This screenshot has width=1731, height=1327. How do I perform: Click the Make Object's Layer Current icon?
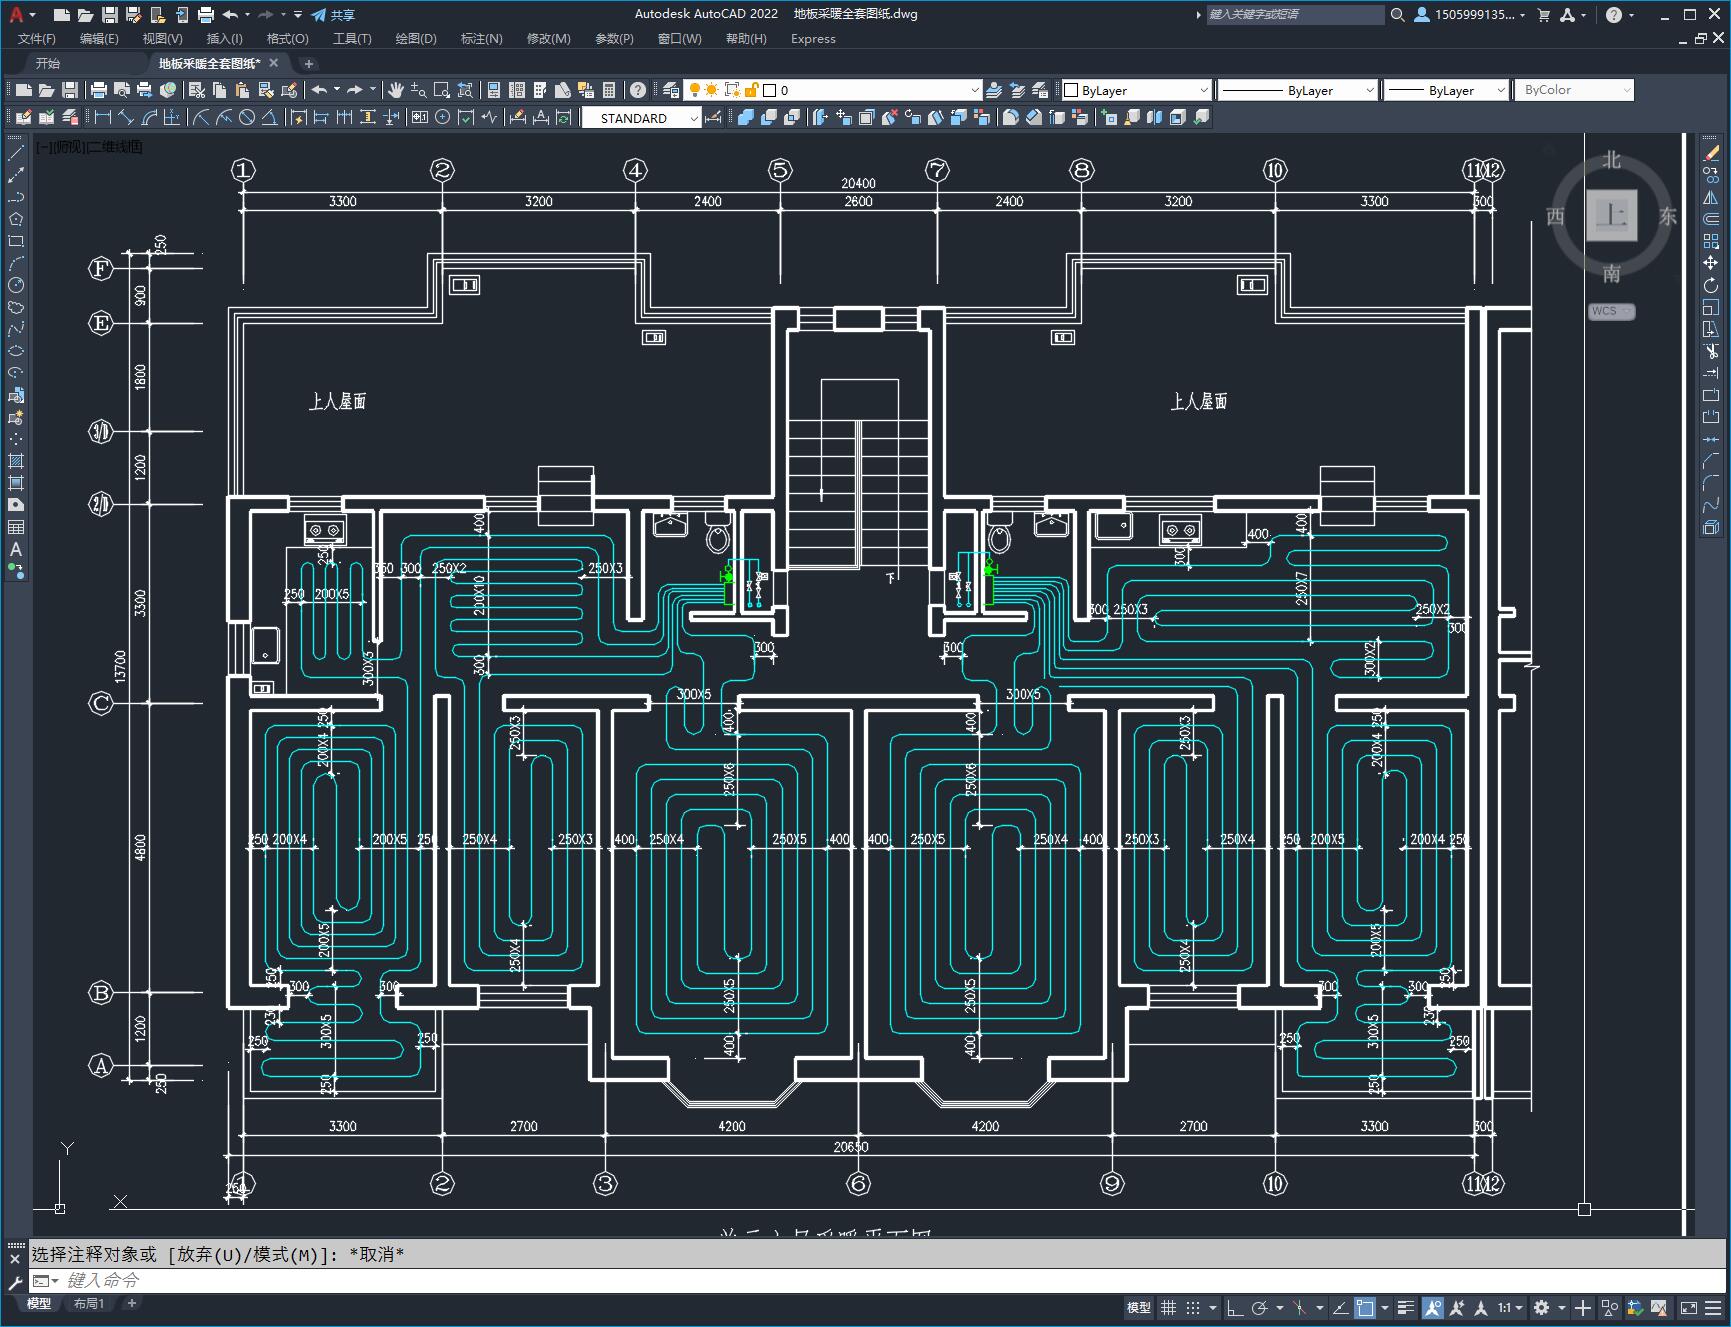coord(993,90)
